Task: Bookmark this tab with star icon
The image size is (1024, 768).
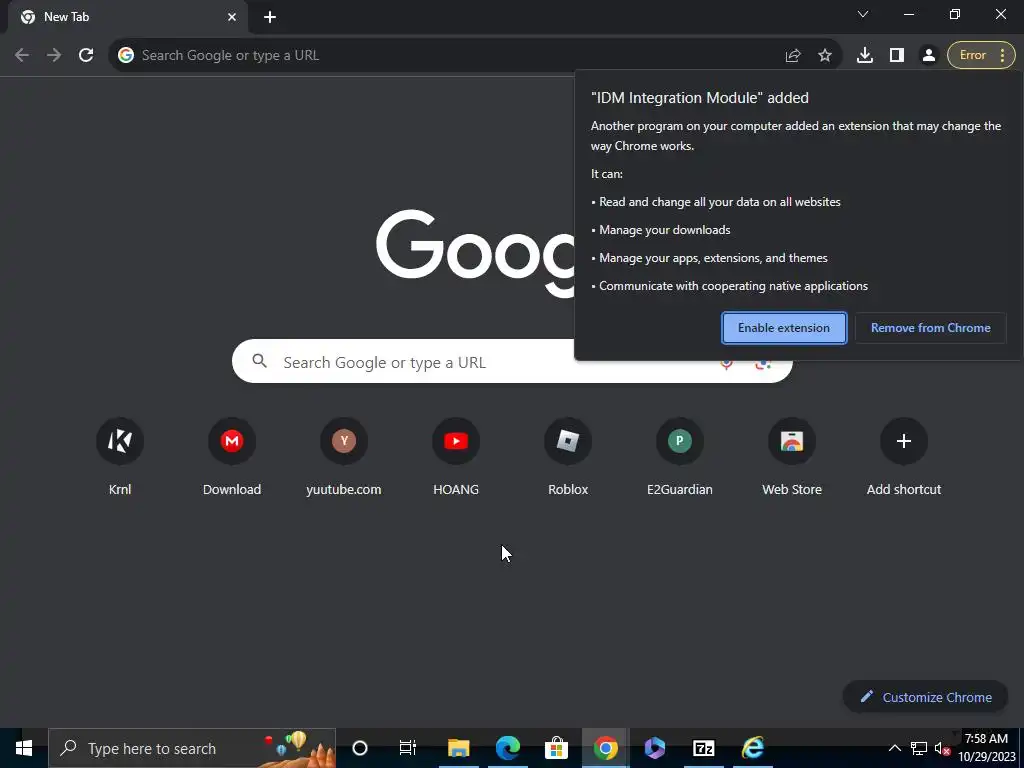Action: click(825, 56)
